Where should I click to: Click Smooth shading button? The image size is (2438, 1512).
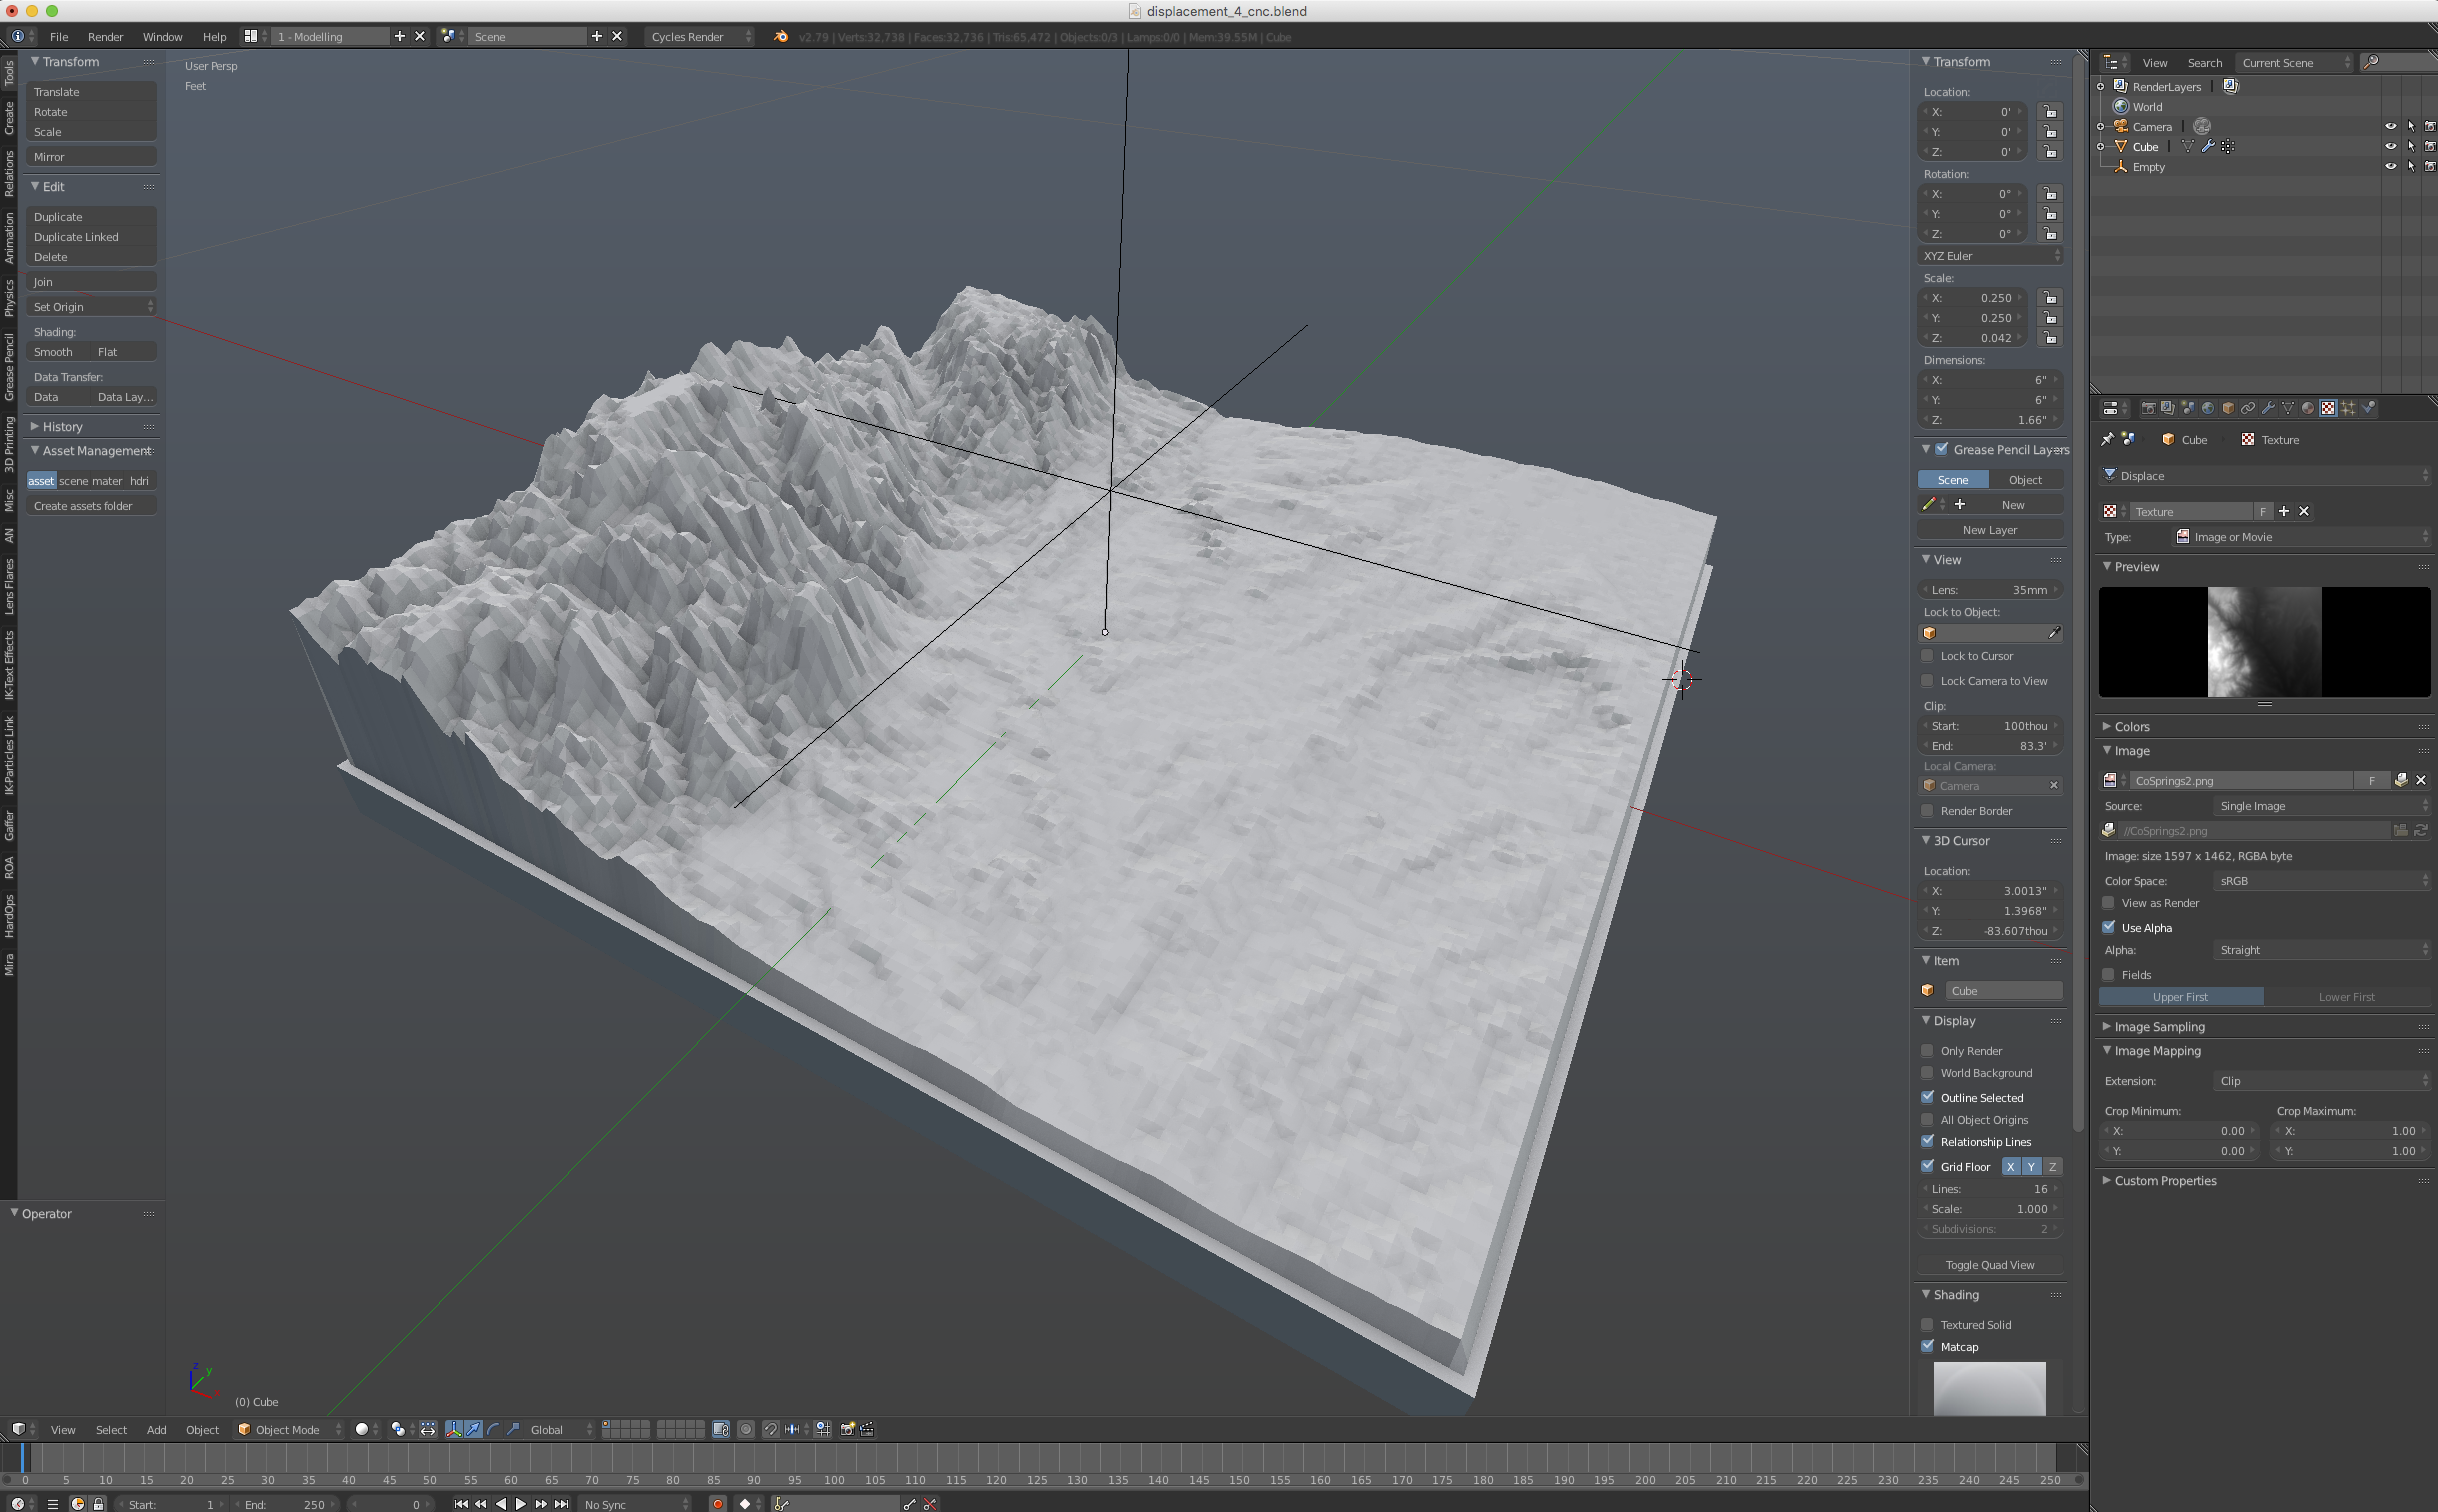58,352
